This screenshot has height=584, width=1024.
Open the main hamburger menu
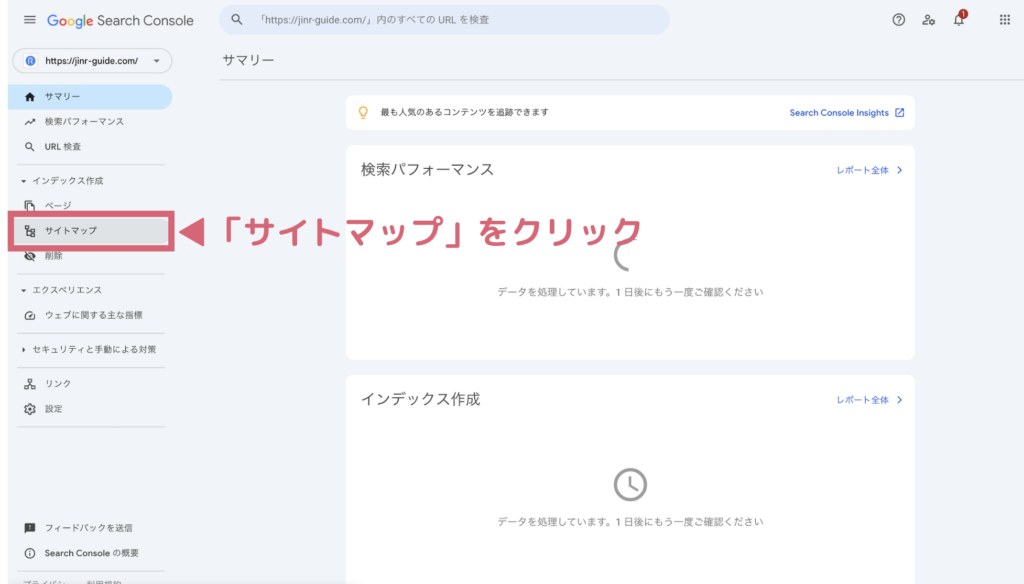(29, 20)
